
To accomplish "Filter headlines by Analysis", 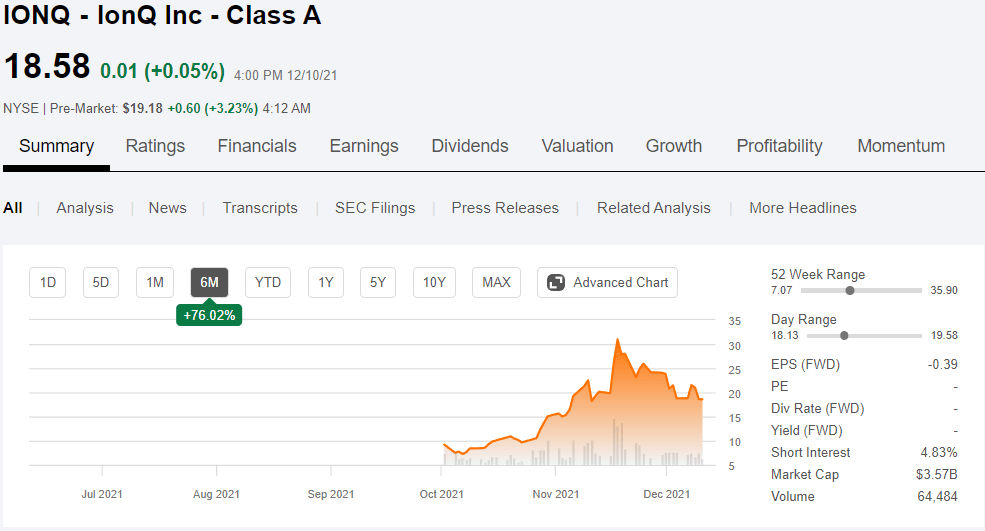I will click(x=85, y=208).
